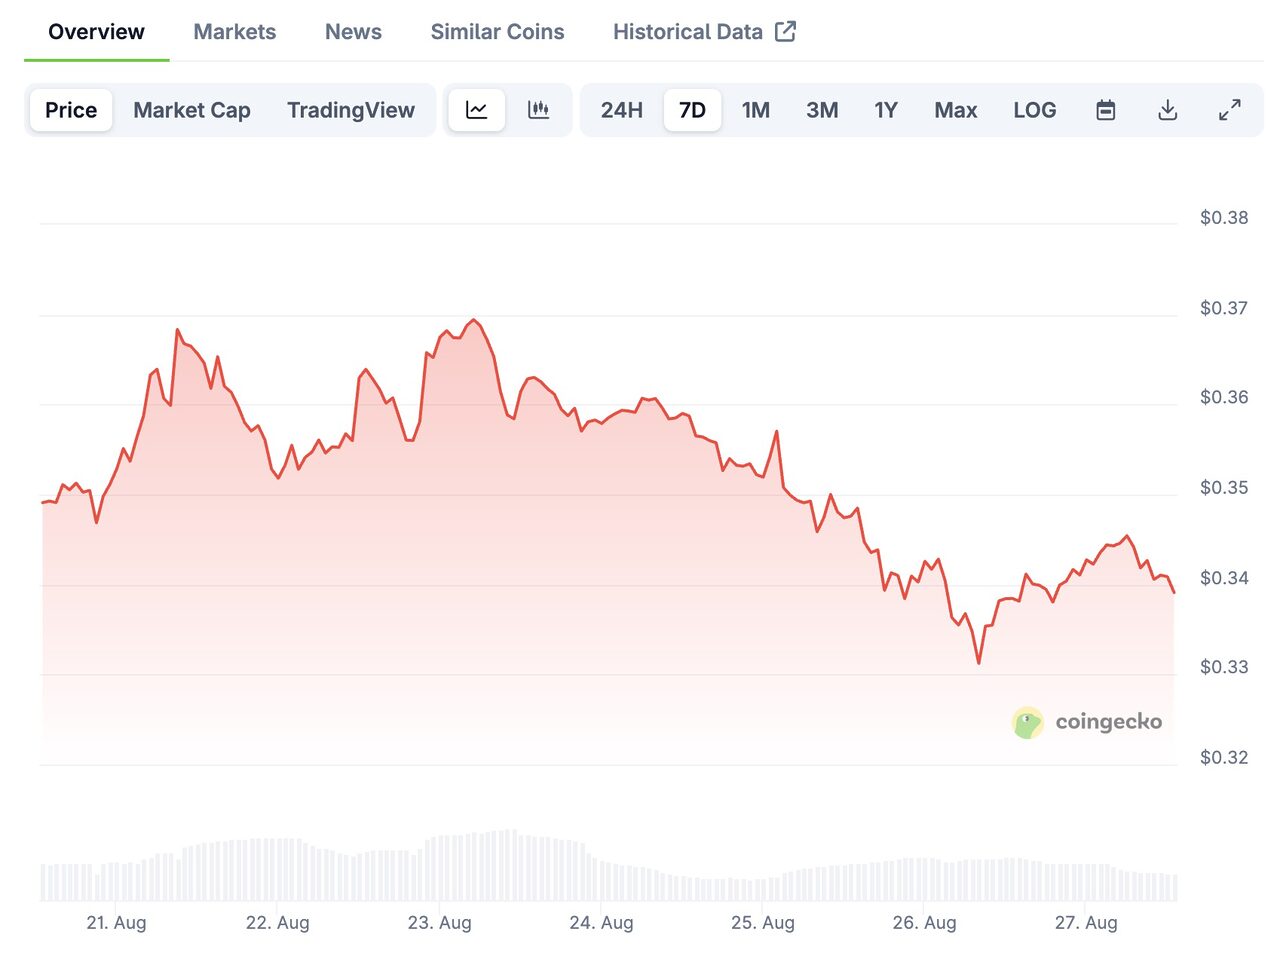Switch to candlestick chart view
Screen dimensions: 1280x959
tap(539, 110)
